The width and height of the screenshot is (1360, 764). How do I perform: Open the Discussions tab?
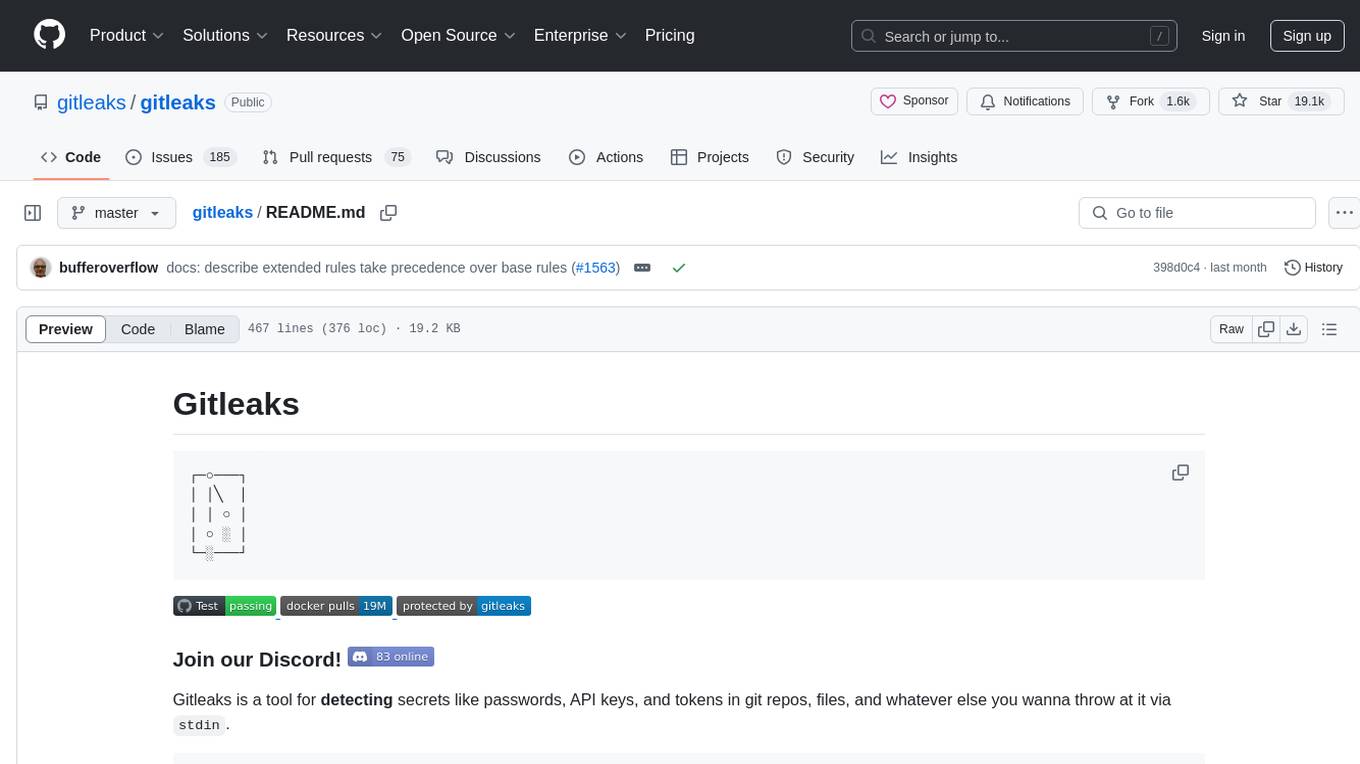pos(488,157)
